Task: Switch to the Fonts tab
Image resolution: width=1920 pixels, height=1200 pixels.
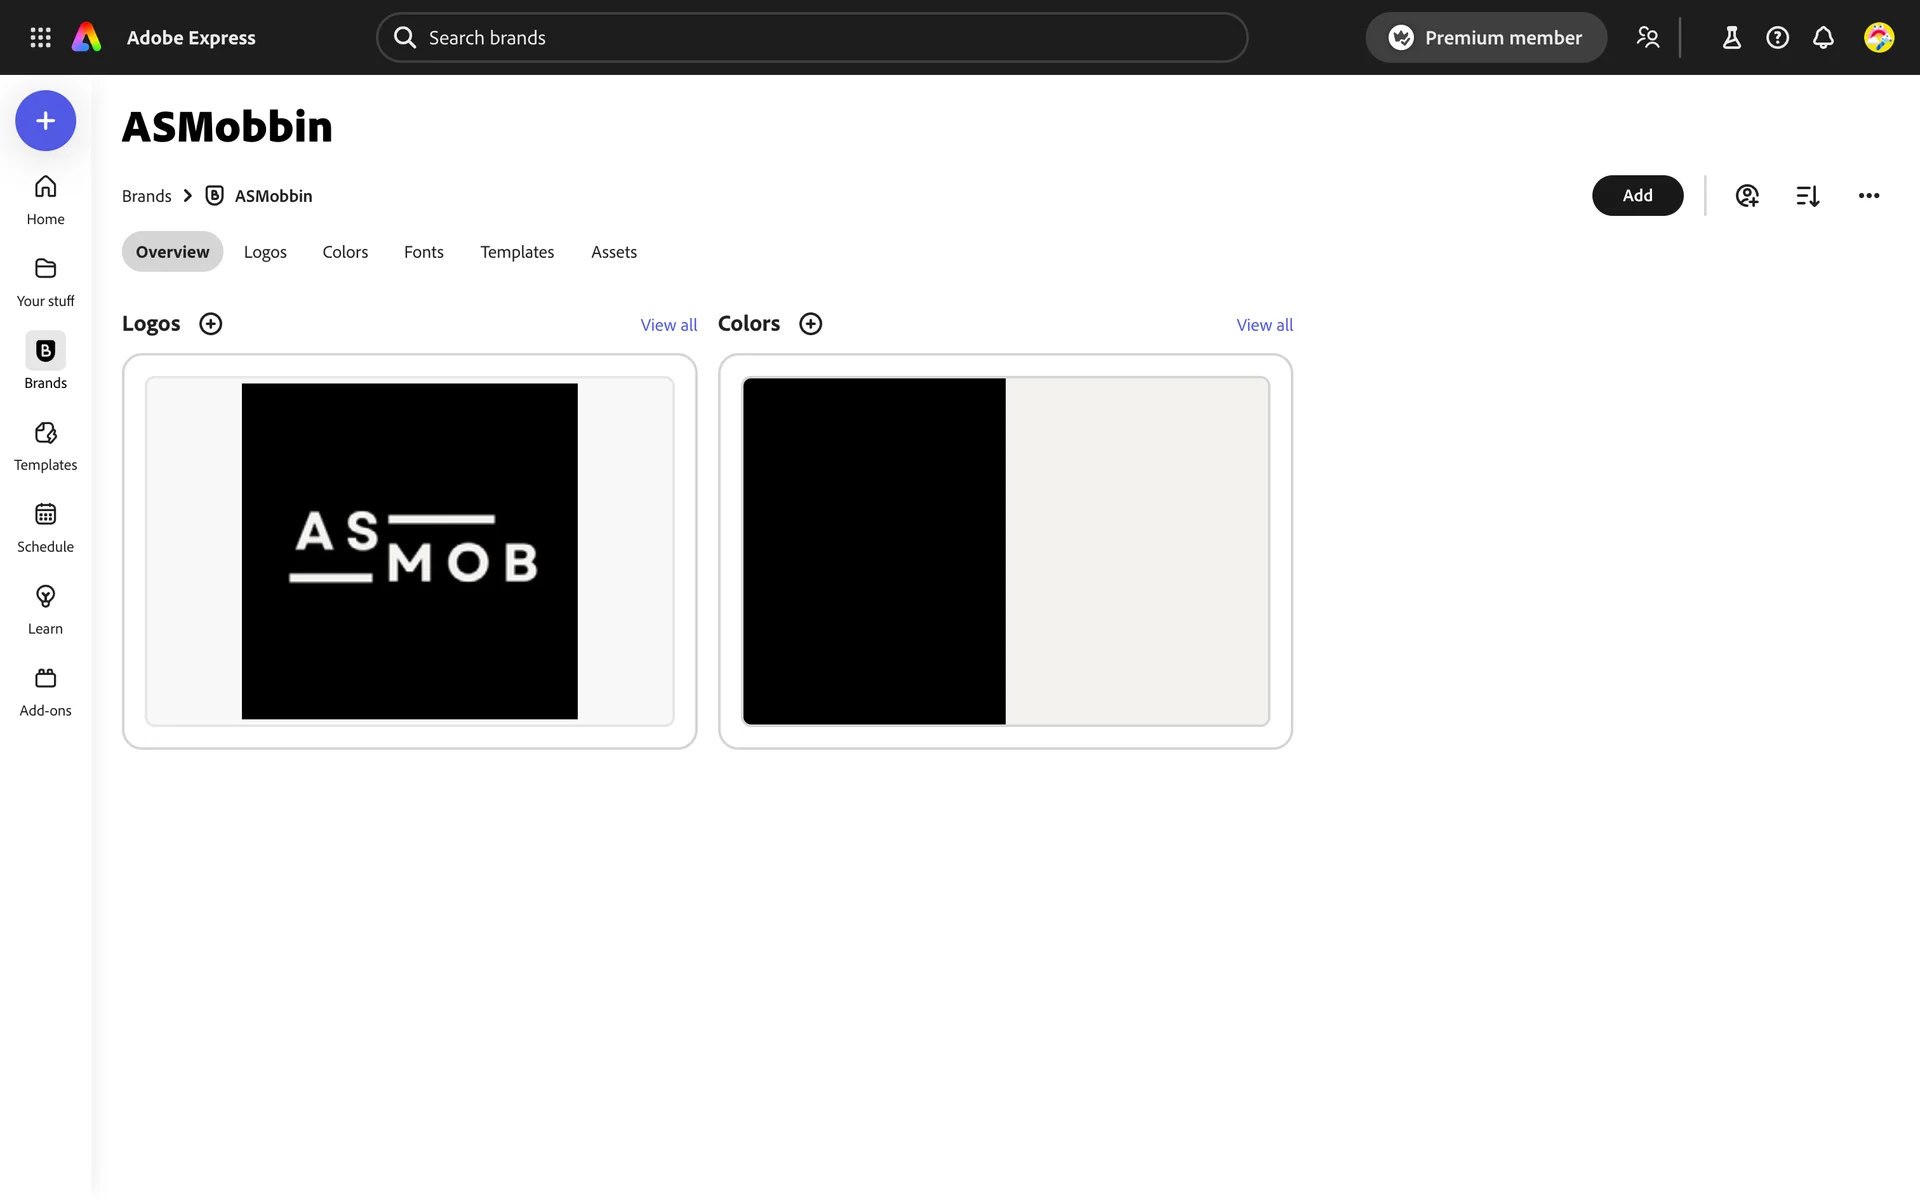Action: pyautogui.click(x=423, y=252)
